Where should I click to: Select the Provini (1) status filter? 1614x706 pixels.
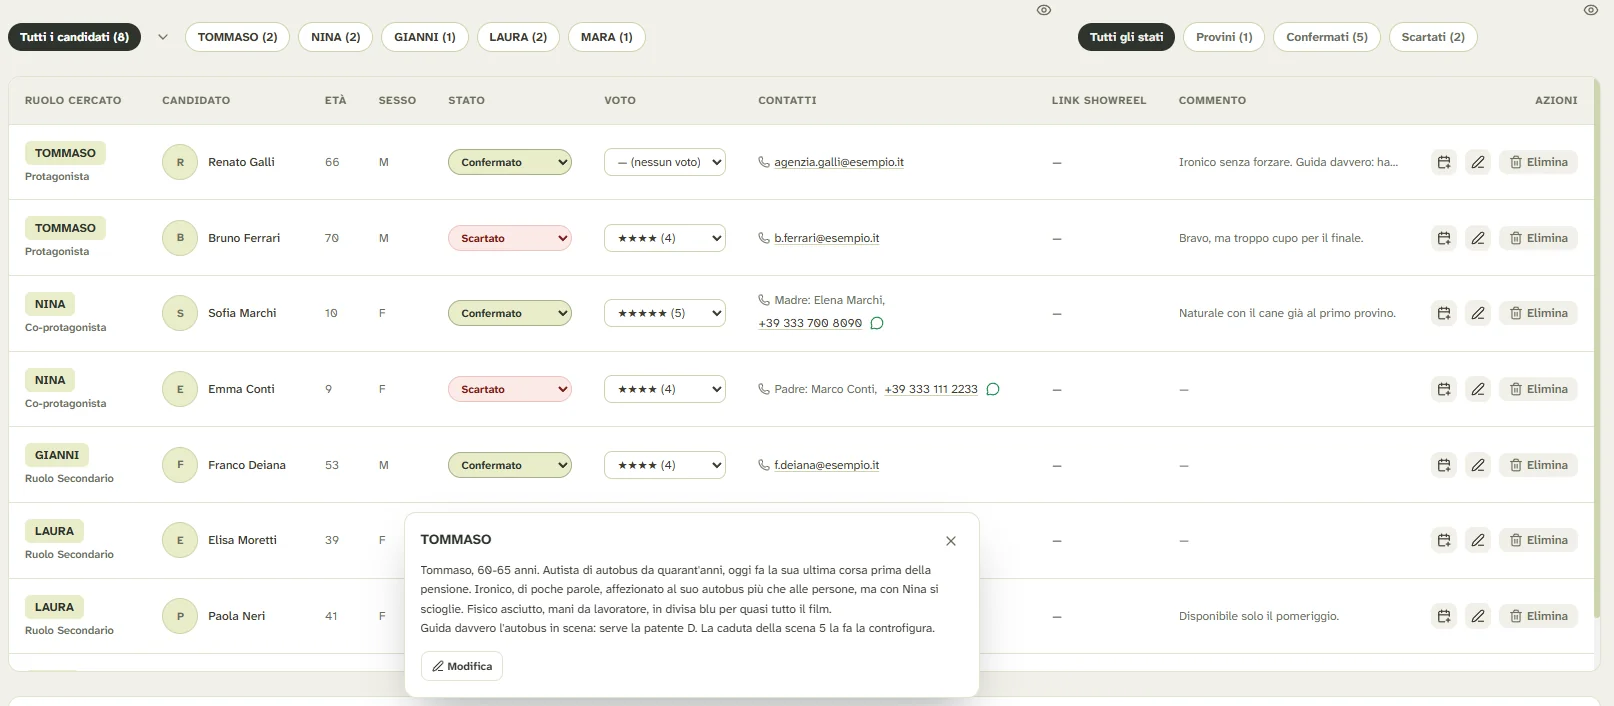click(1224, 37)
